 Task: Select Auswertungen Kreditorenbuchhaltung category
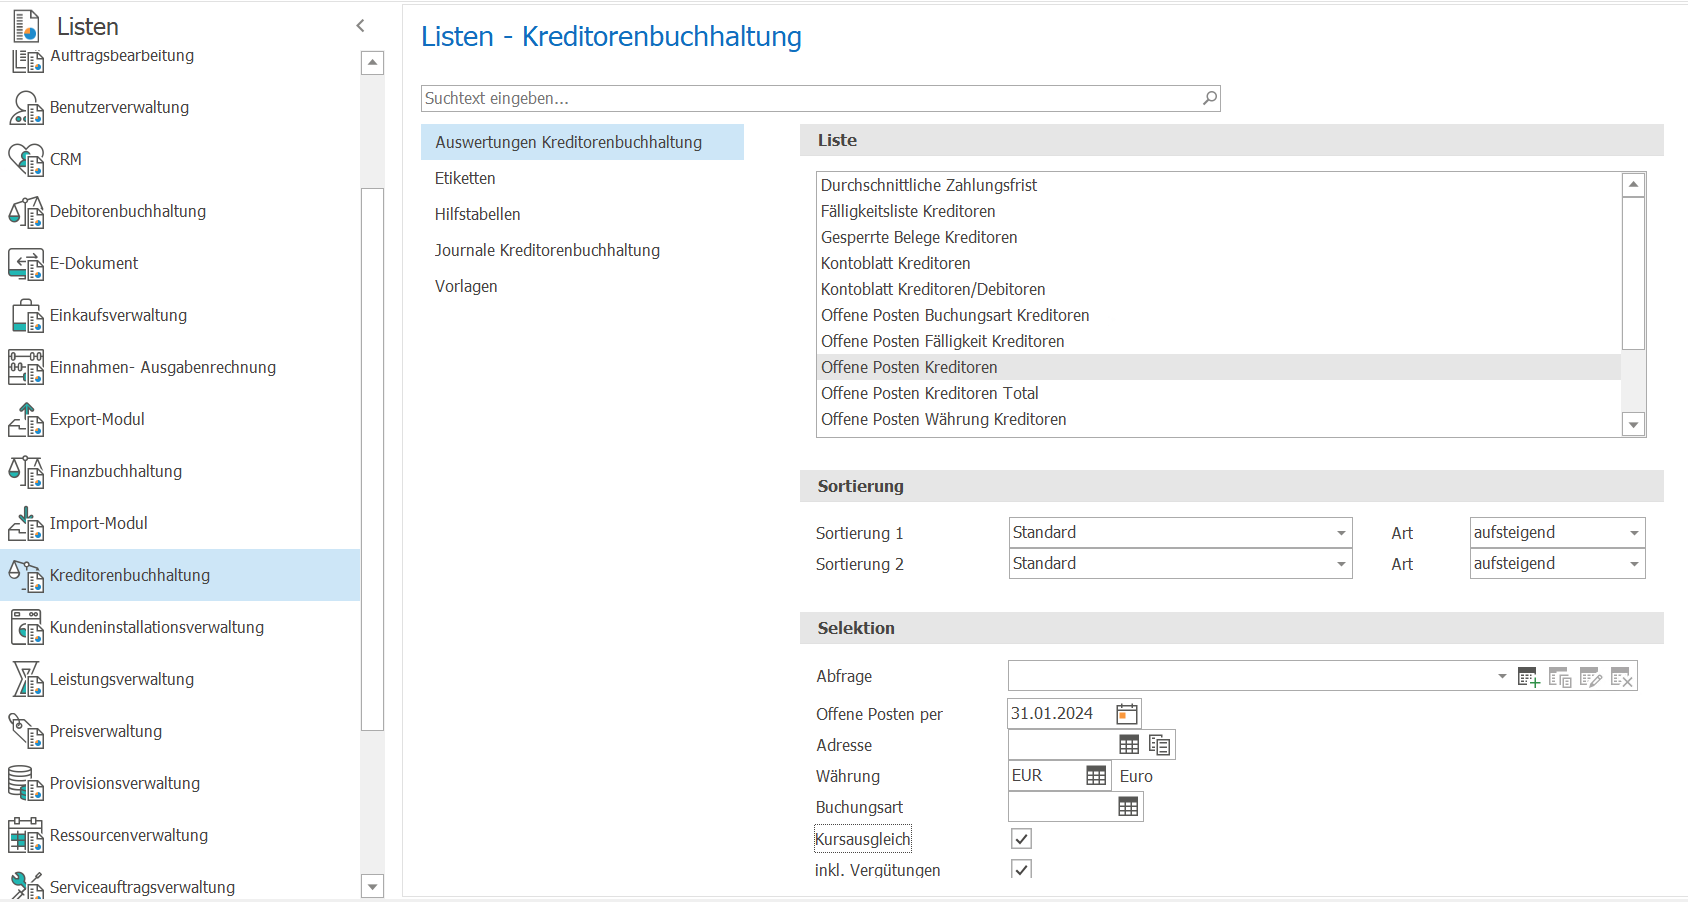(582, 142)
